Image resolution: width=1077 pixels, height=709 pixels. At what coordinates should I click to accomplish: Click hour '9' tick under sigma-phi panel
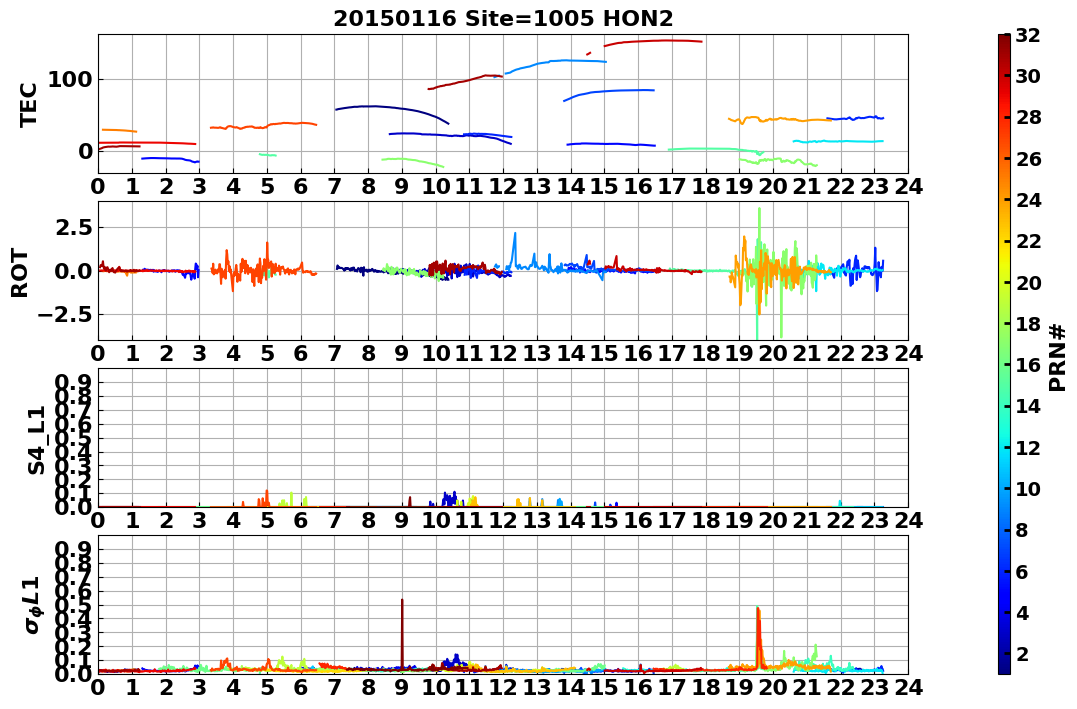click(402, 686)
